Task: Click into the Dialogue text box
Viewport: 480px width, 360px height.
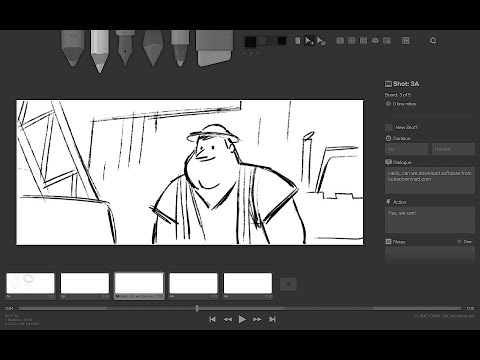Action: coord(430,180)
